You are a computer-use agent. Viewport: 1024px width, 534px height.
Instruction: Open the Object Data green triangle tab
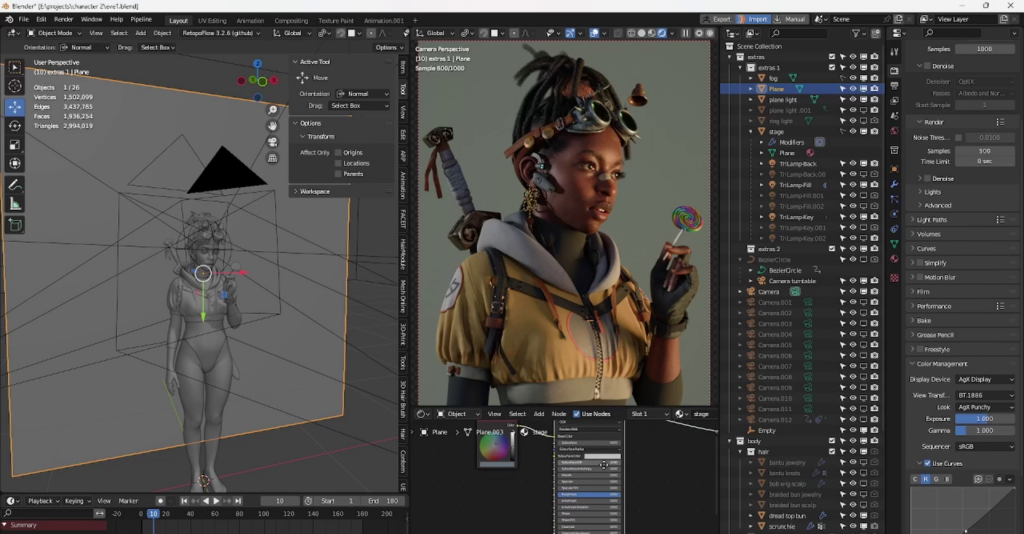[x=895, y=243]
